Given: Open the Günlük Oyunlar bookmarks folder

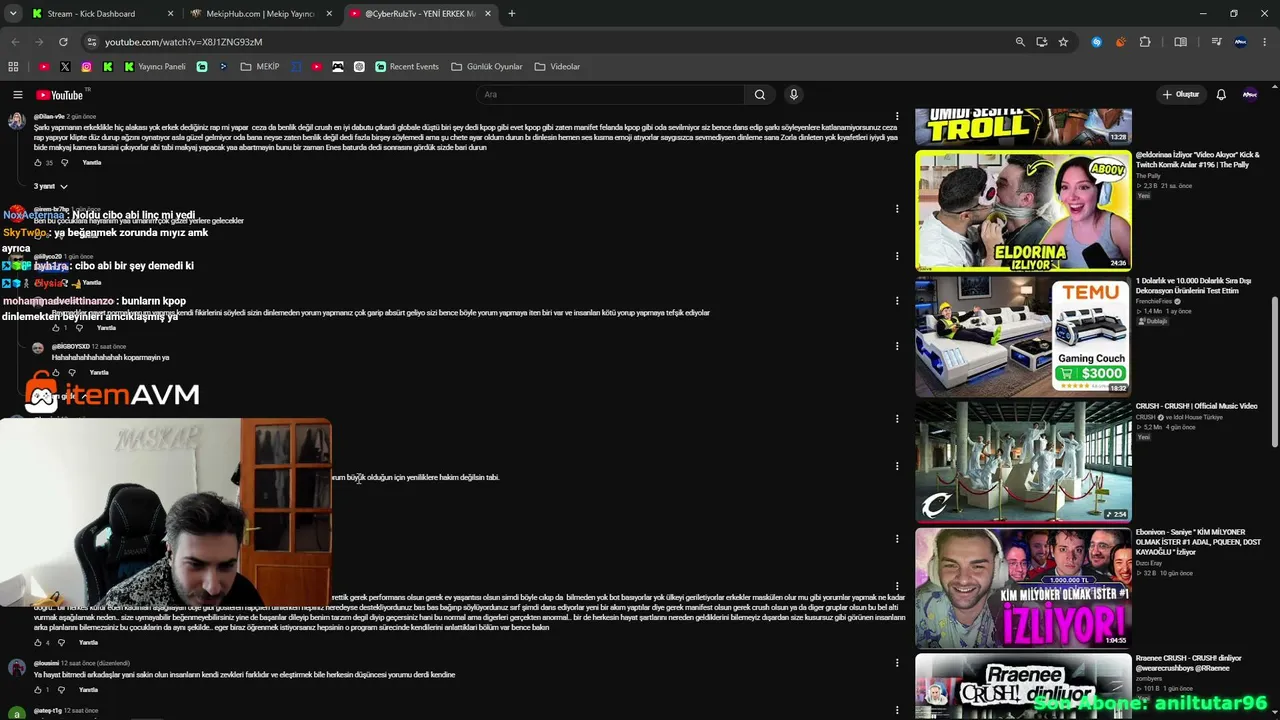Looking at the screenshot, I should 487,67.
